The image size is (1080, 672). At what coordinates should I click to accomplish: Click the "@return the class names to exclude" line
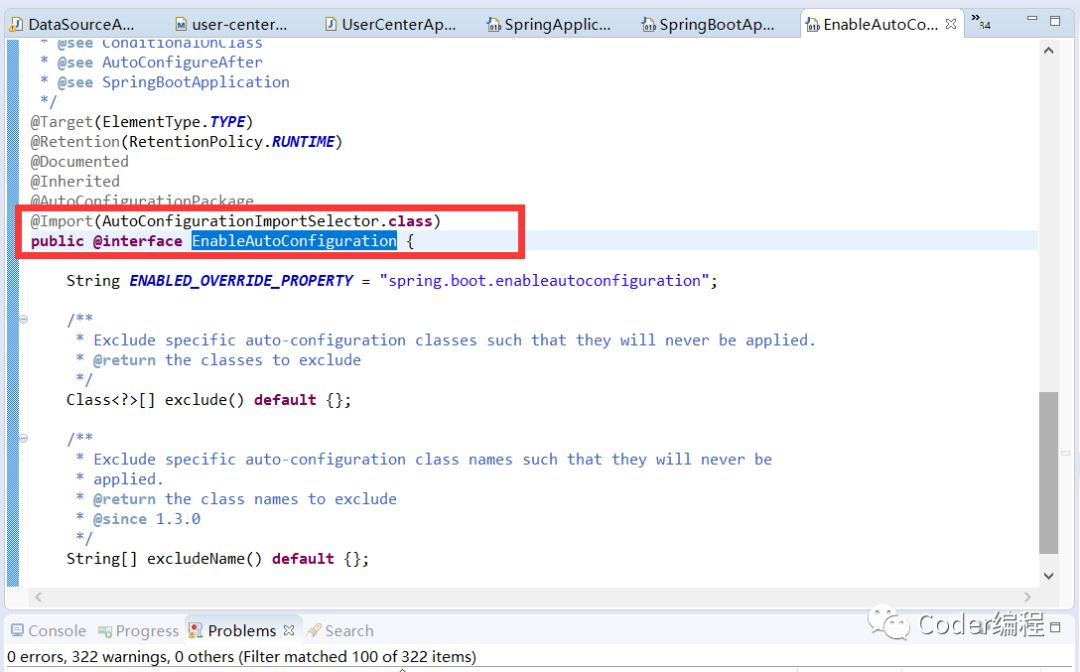click(245, 499)
